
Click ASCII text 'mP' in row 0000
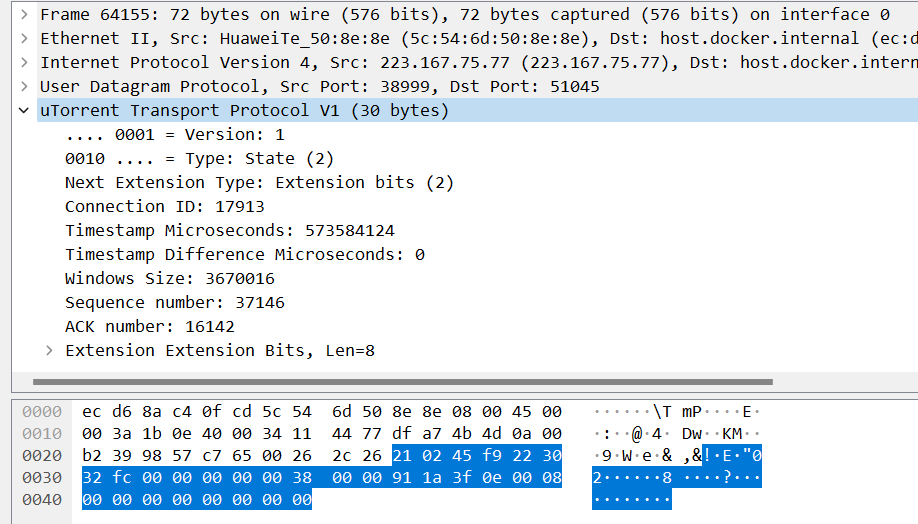tap(691, 412)
